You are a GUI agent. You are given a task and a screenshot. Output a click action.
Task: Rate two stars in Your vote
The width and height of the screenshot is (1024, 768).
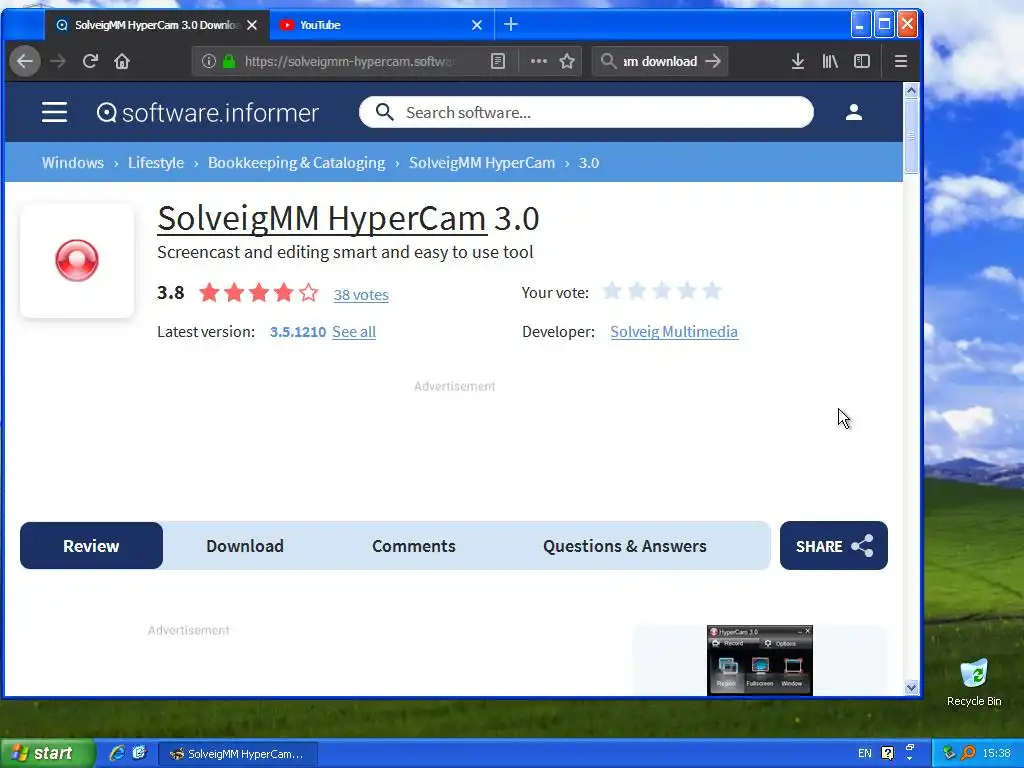[637, 291]
